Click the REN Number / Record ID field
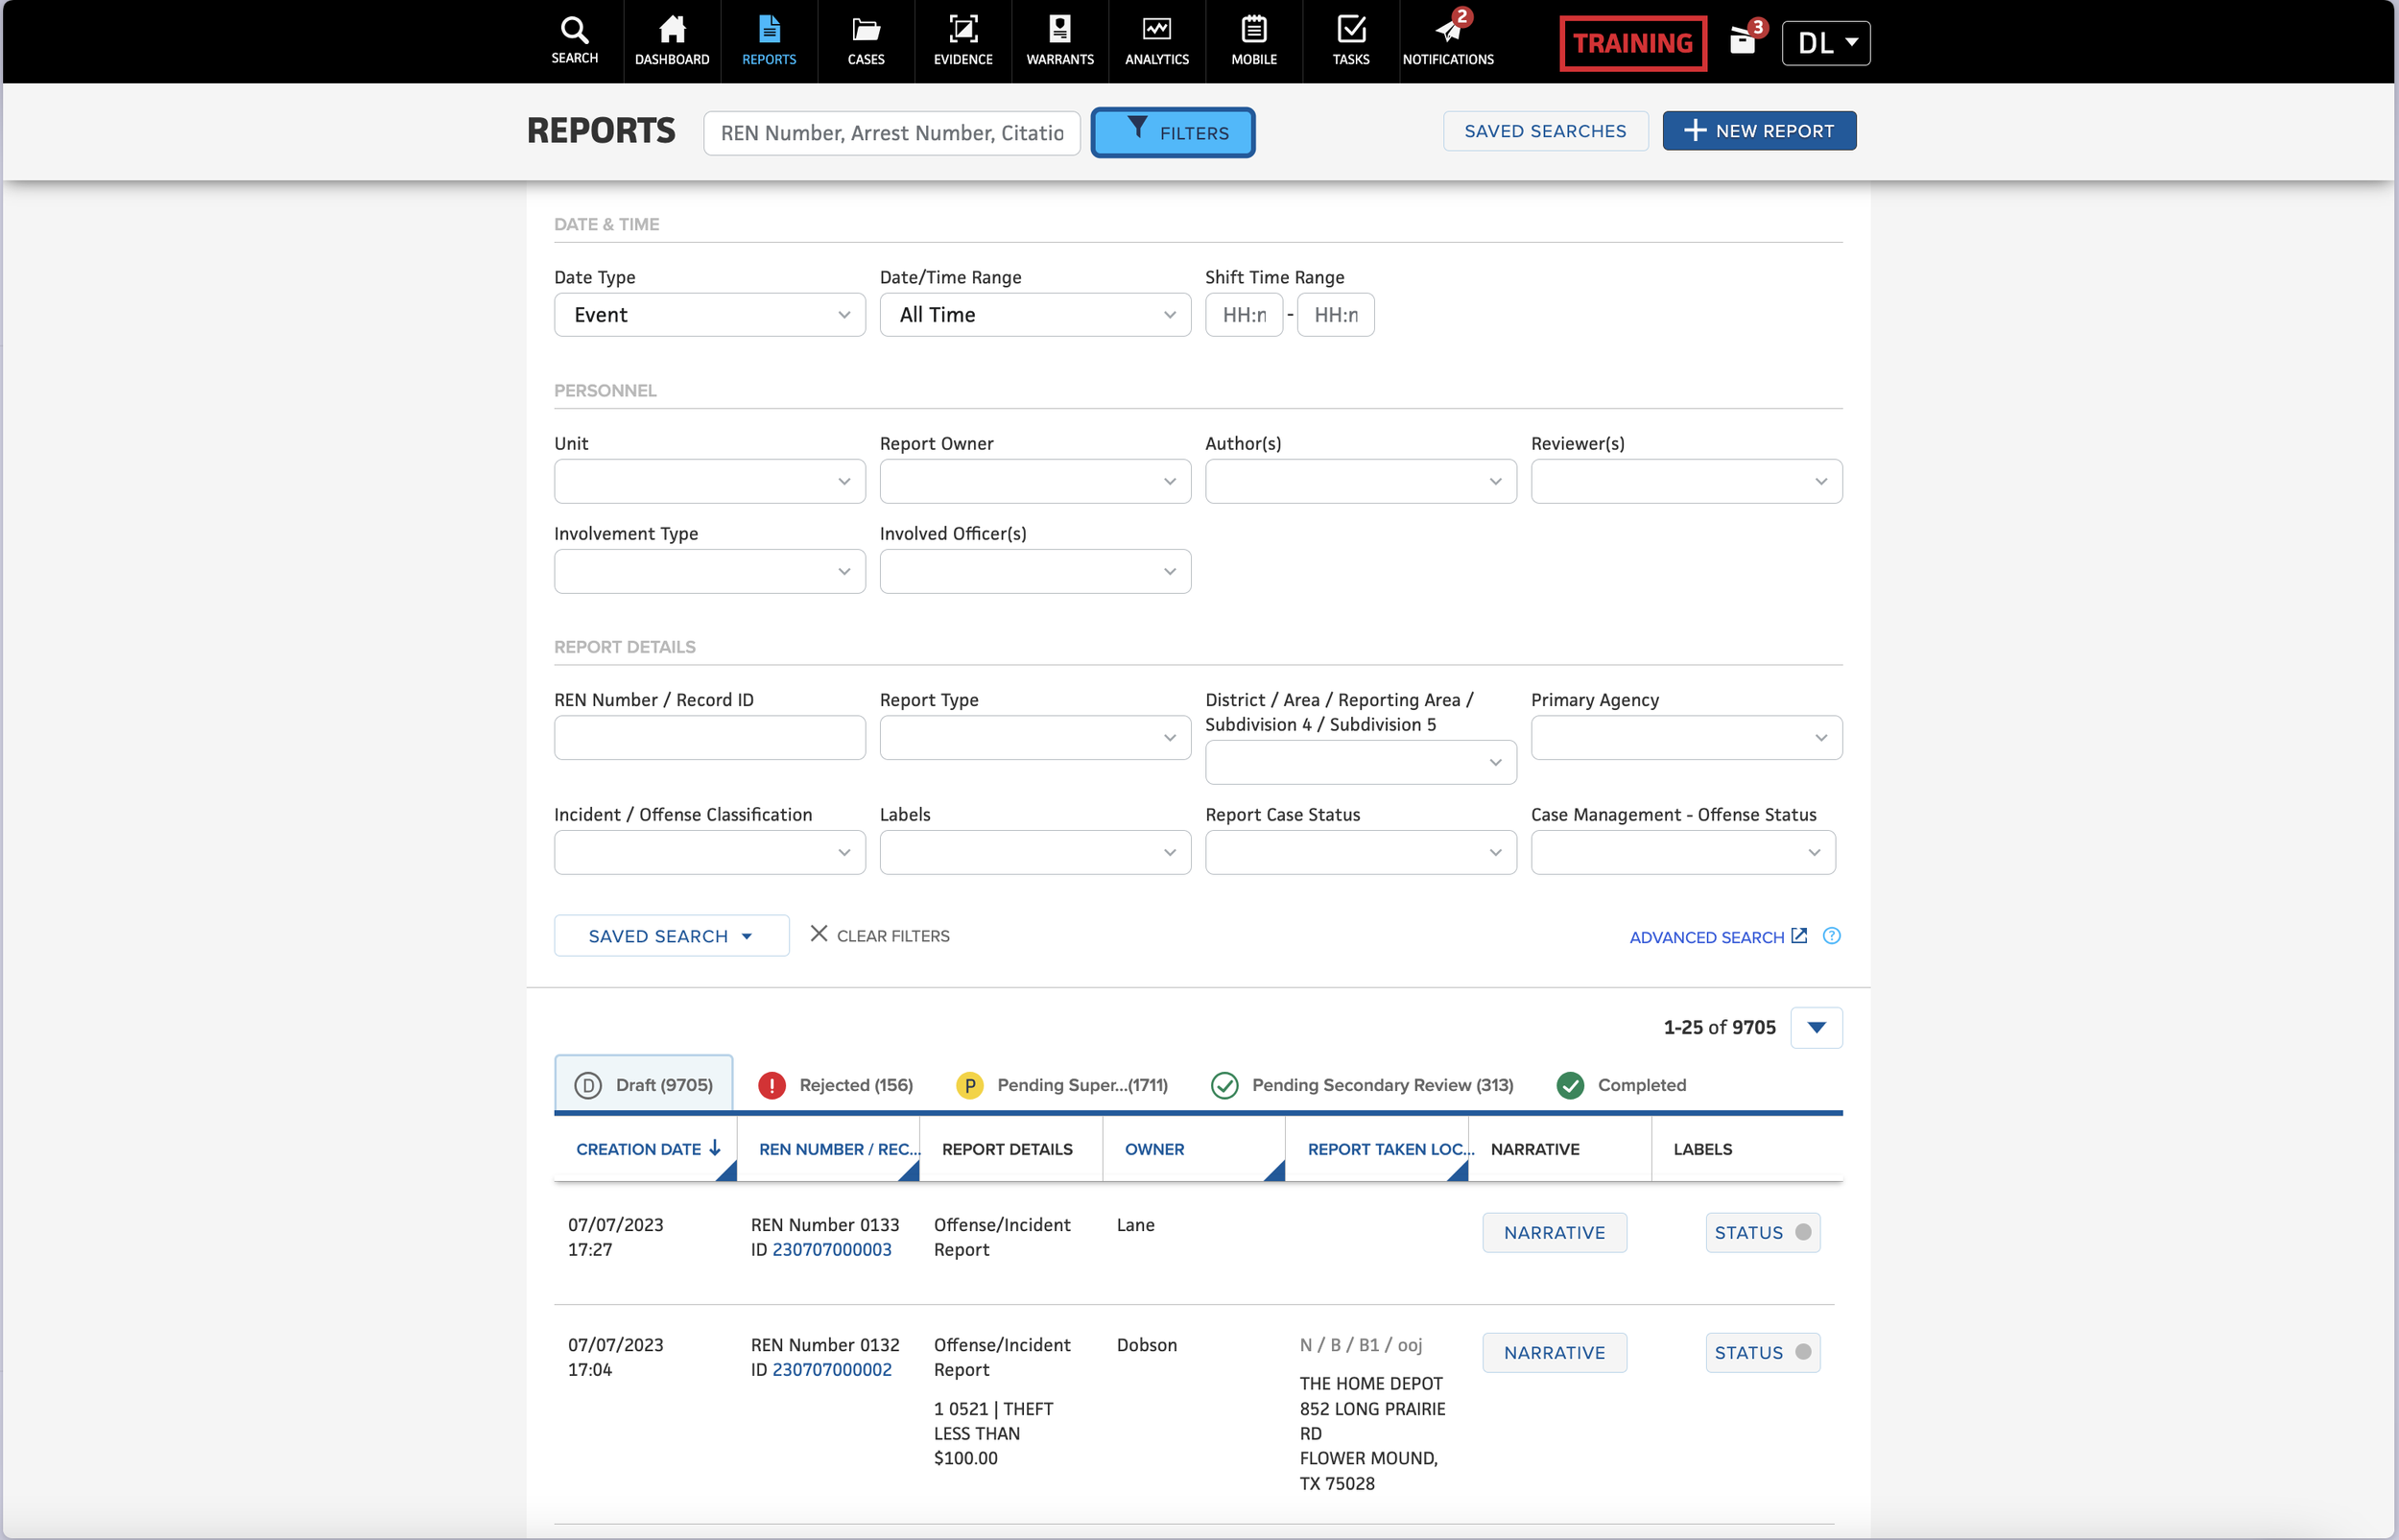The image size is (2399, 1540). (x=709, y=738)
